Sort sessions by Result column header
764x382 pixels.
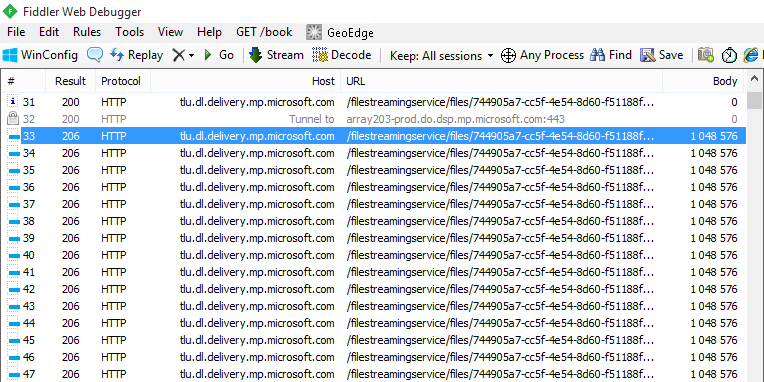tap(71, 81)
